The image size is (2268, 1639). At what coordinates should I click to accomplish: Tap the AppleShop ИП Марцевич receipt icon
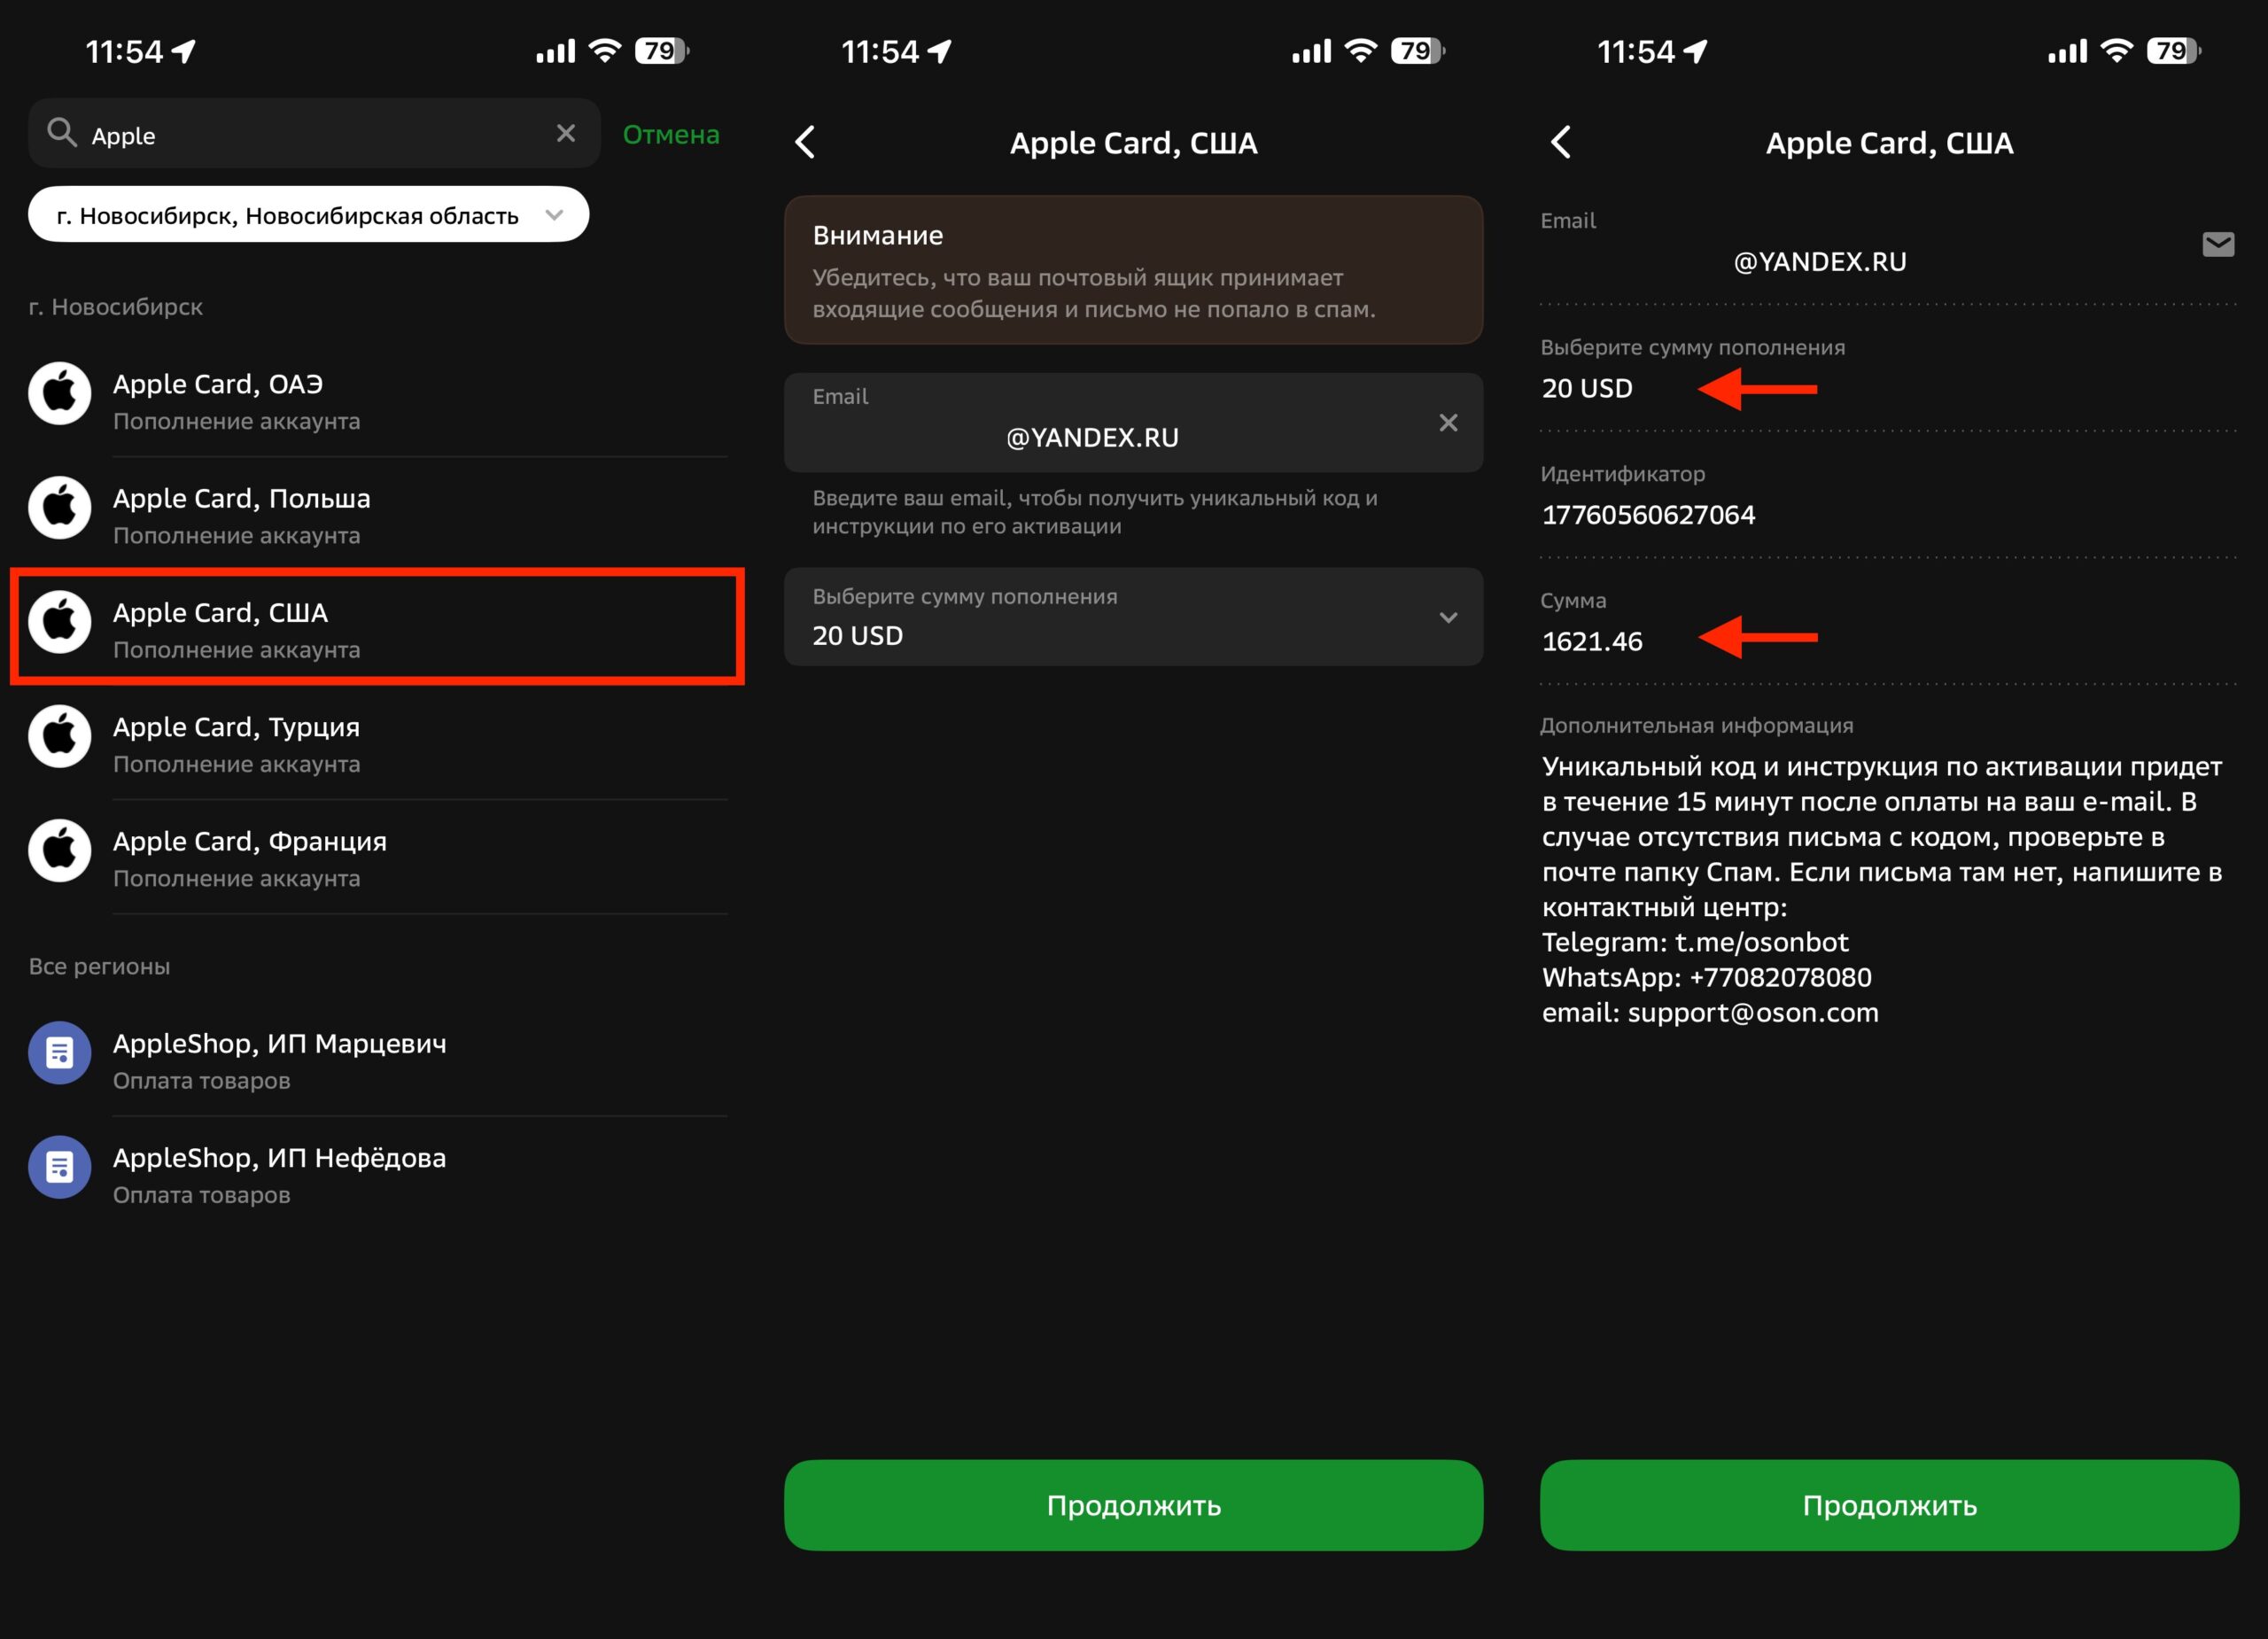point(59,1053)
